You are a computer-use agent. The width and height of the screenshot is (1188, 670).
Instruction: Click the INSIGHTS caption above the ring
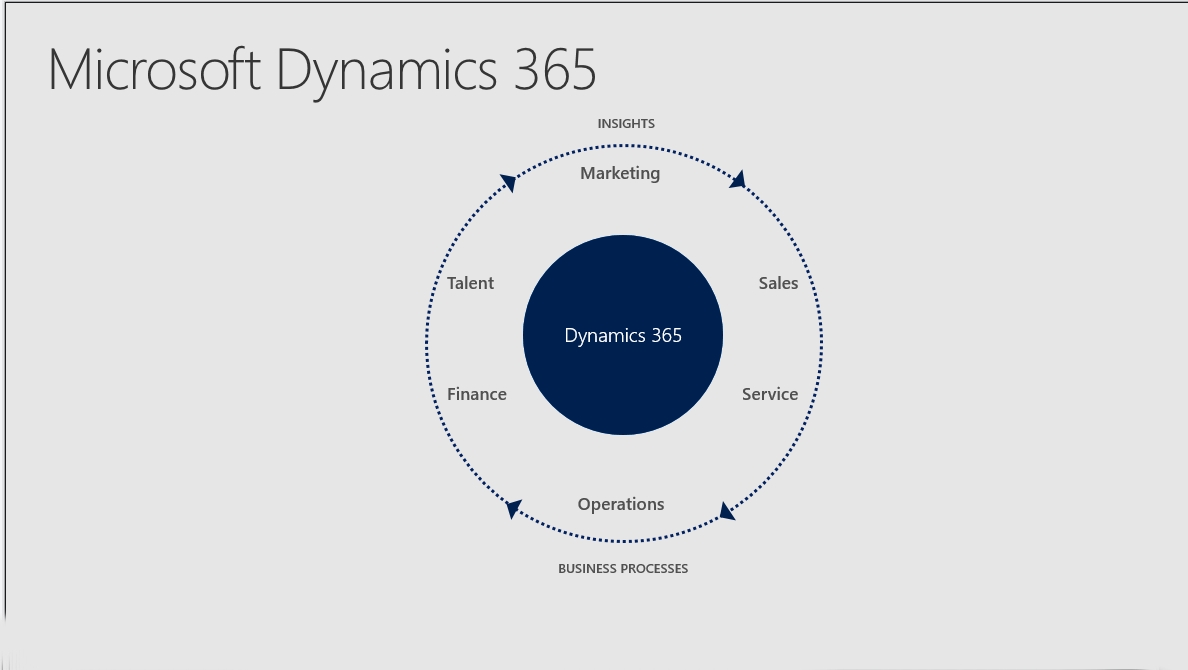click(626, 124)
